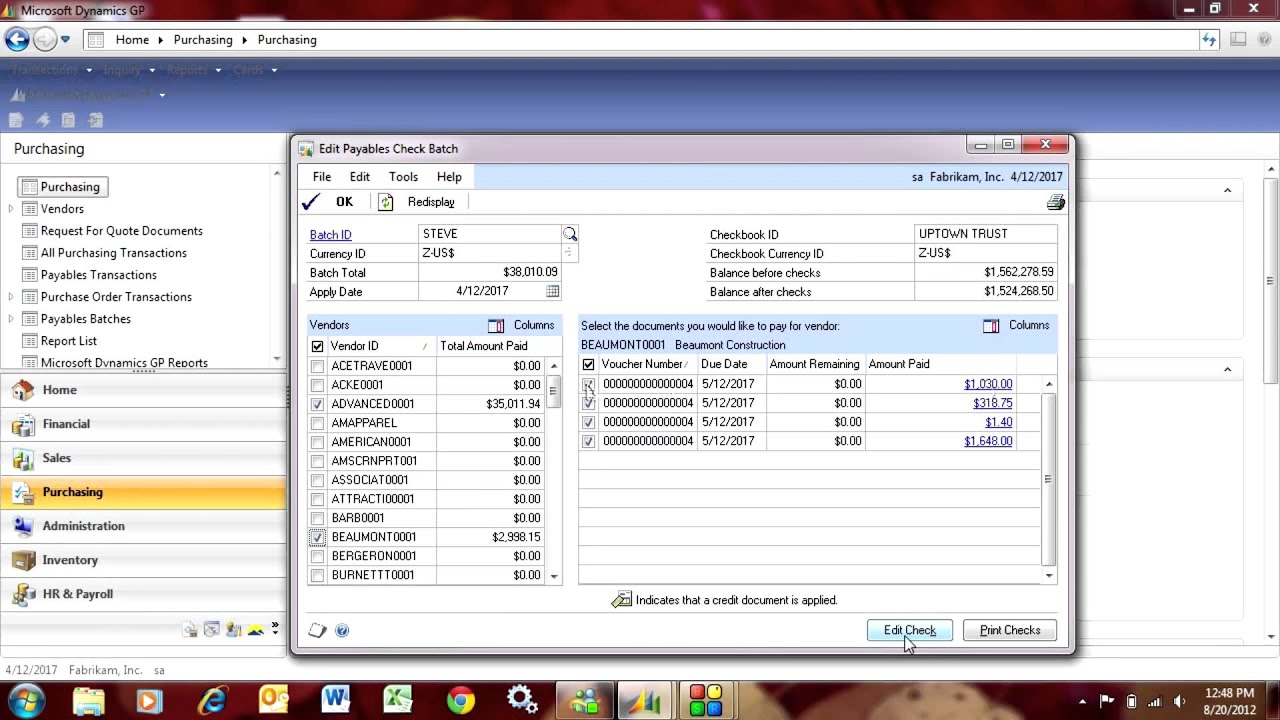
Task: Click the Batch ID input field containing STEVE
Action: click(x=490, y=234)
